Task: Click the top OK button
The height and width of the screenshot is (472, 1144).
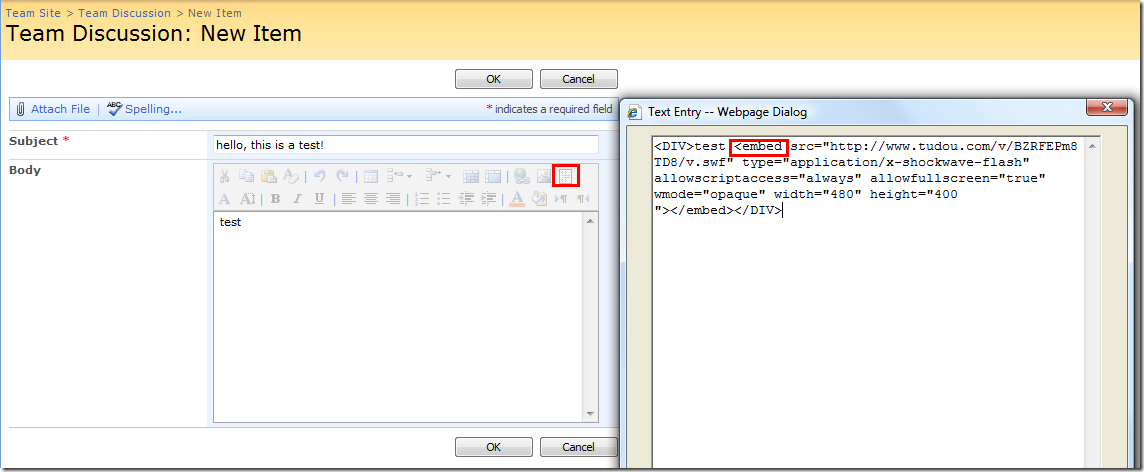Action: (493, 79)
